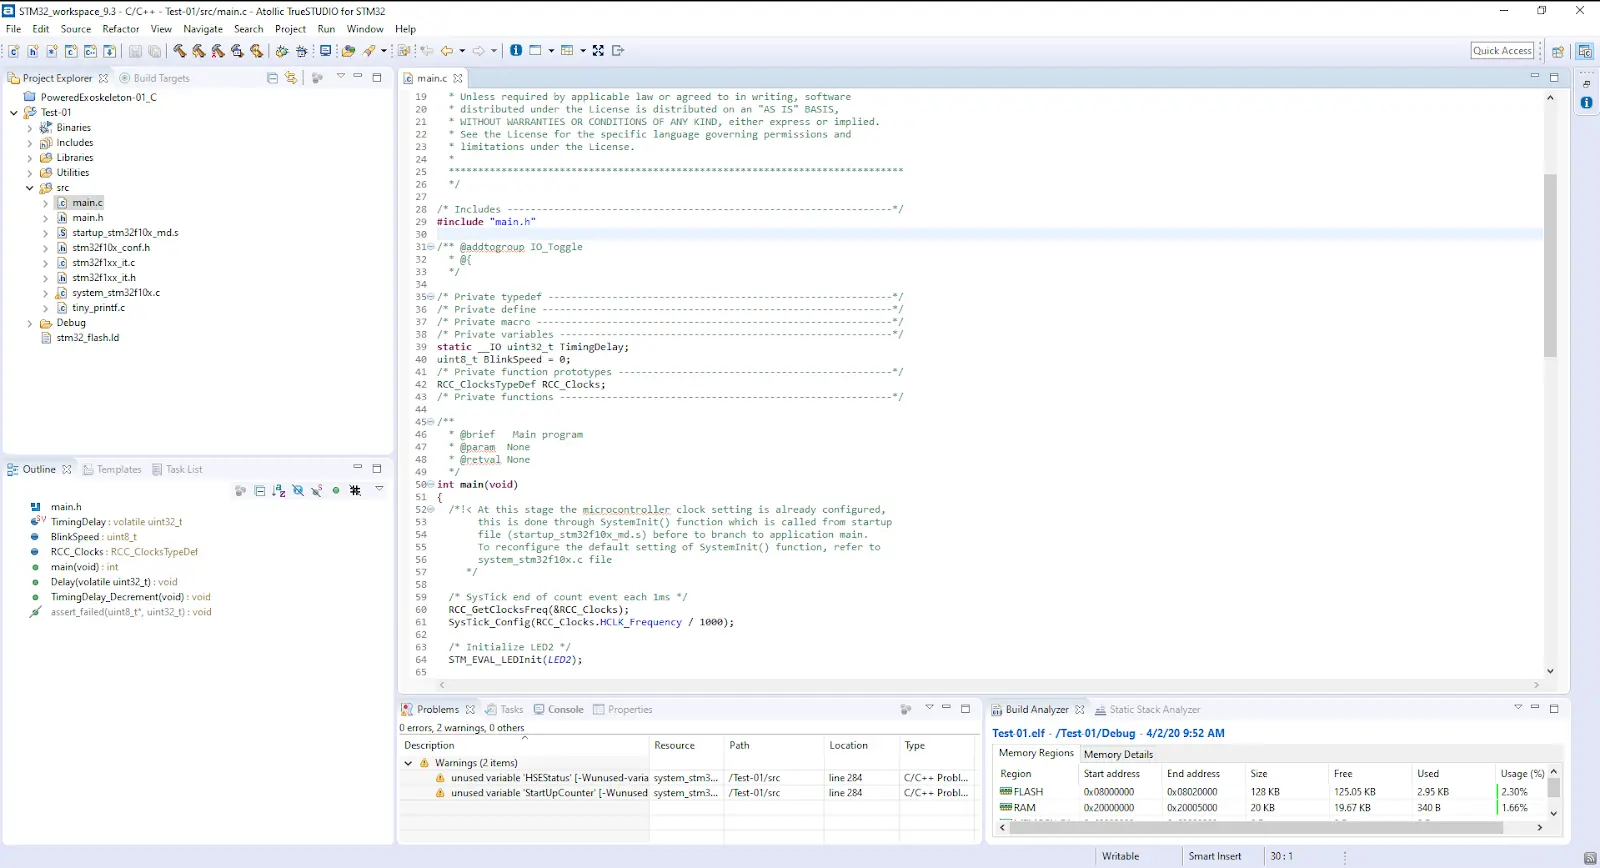Toggle Hide Fields in Outline toolbar
The width and height of the screenshot is (1600, 868).
point(298,490)
